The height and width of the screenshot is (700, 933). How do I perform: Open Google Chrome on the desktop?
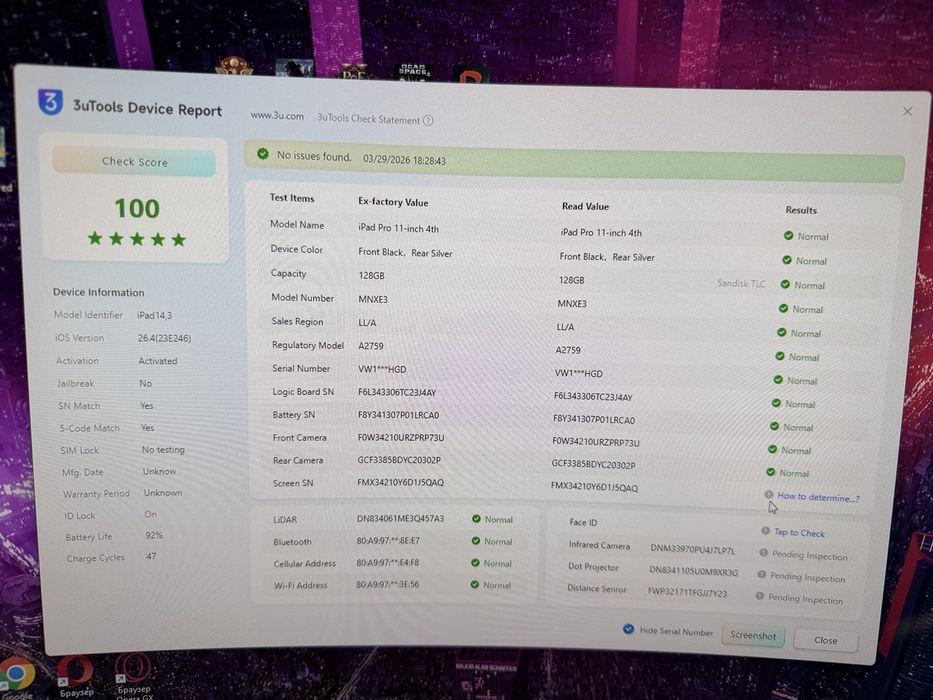click(17, 677)
